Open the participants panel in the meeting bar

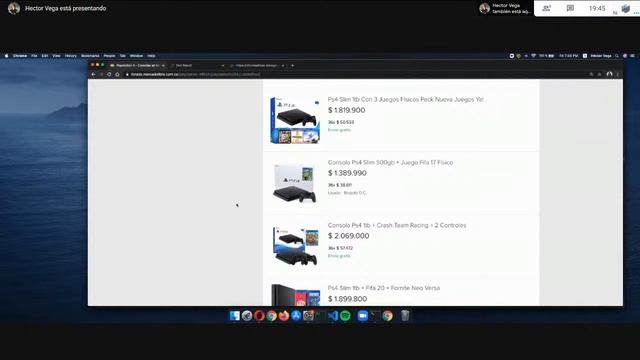pos(547,8)
